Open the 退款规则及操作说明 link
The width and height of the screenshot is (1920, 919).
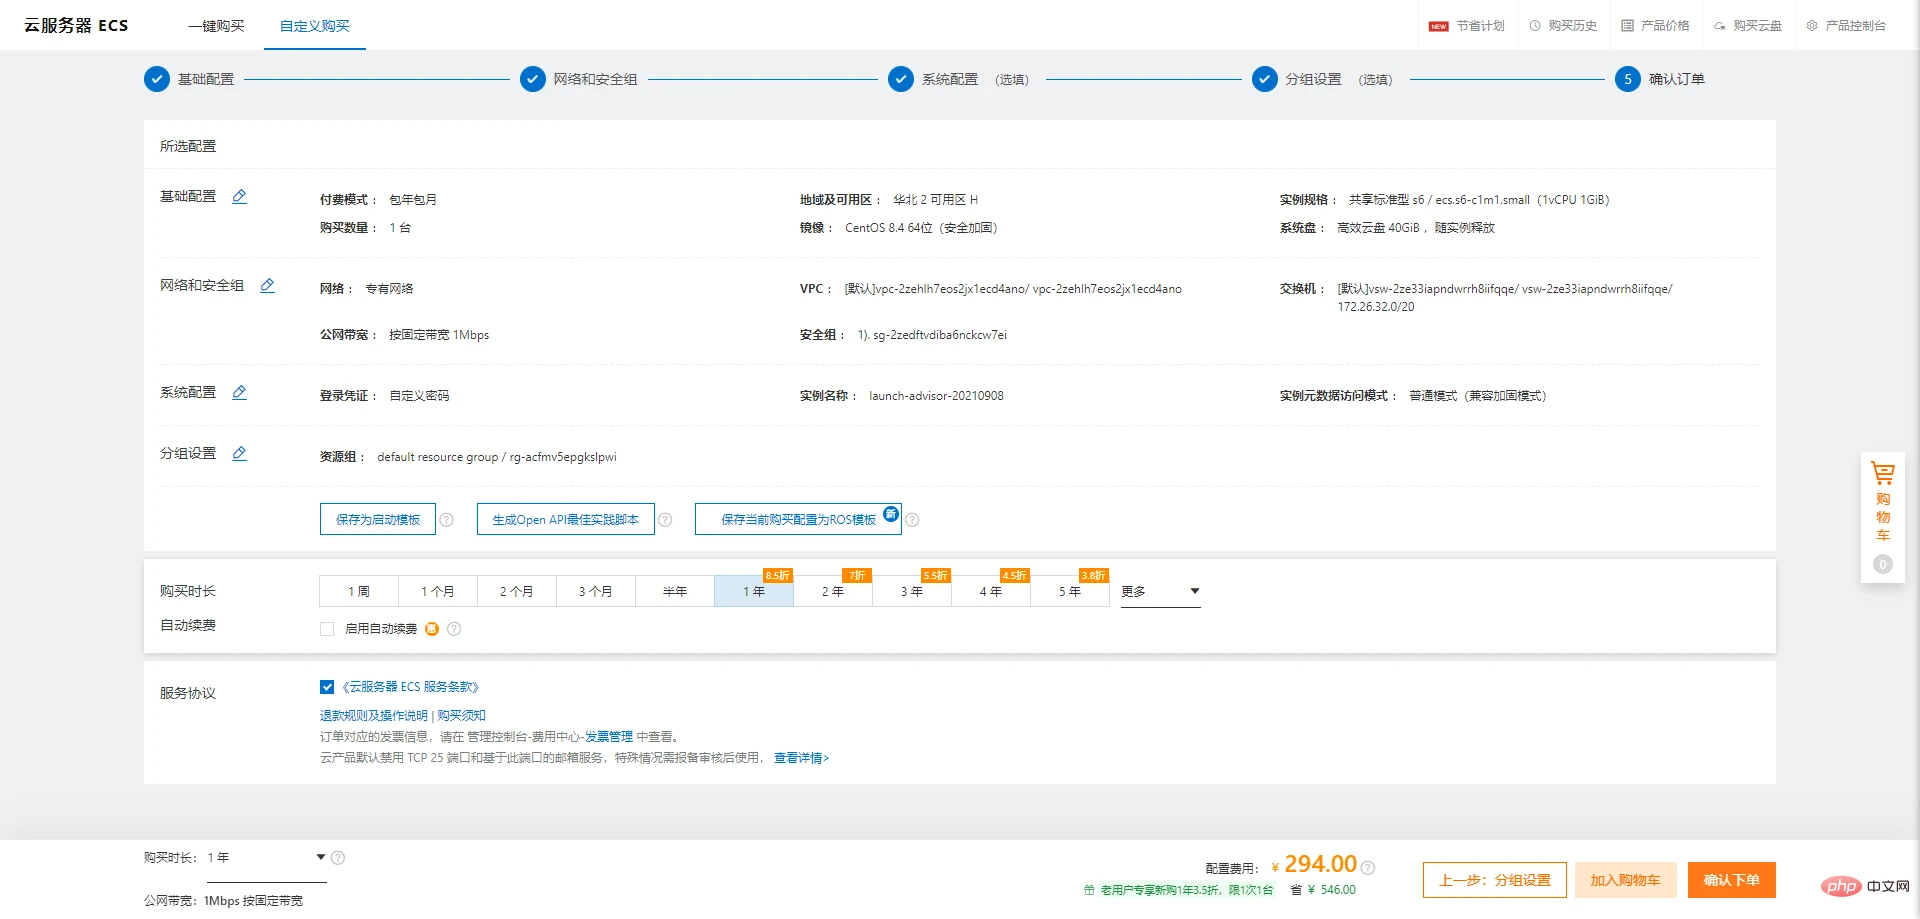pos(374,716)
